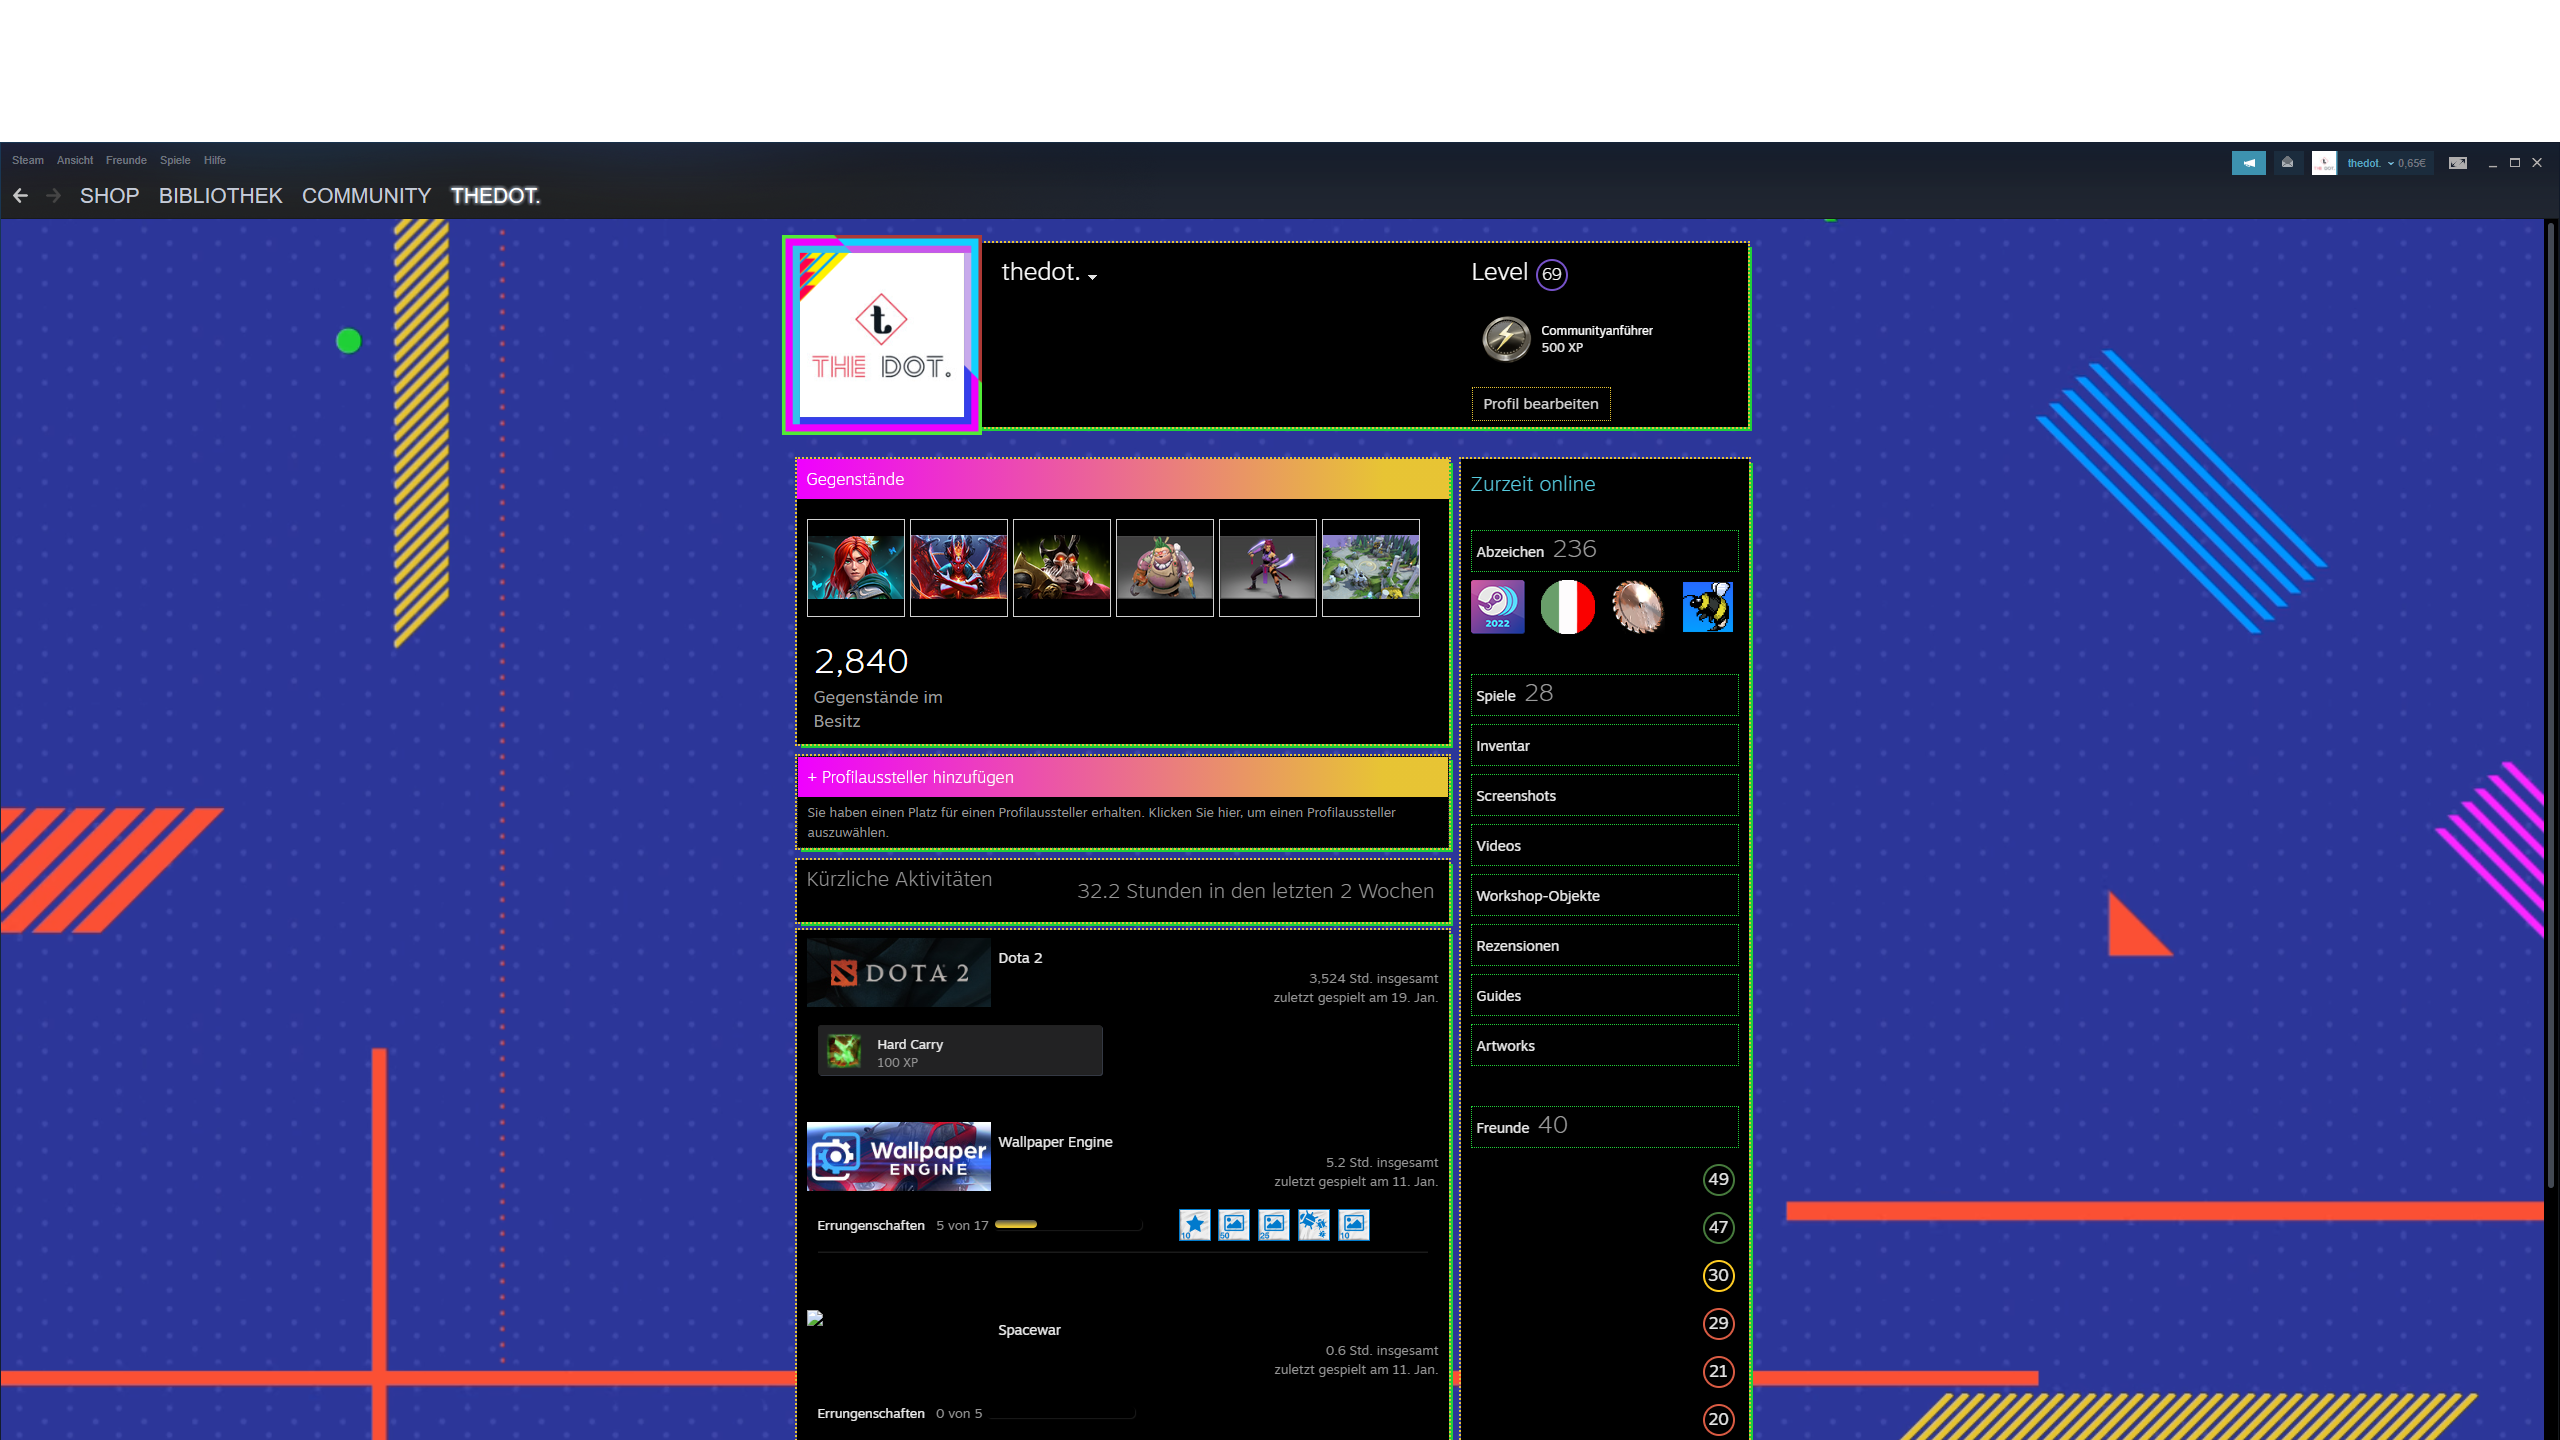
Task: Open the Steam 2022 badge
Action: [1498, 606]
